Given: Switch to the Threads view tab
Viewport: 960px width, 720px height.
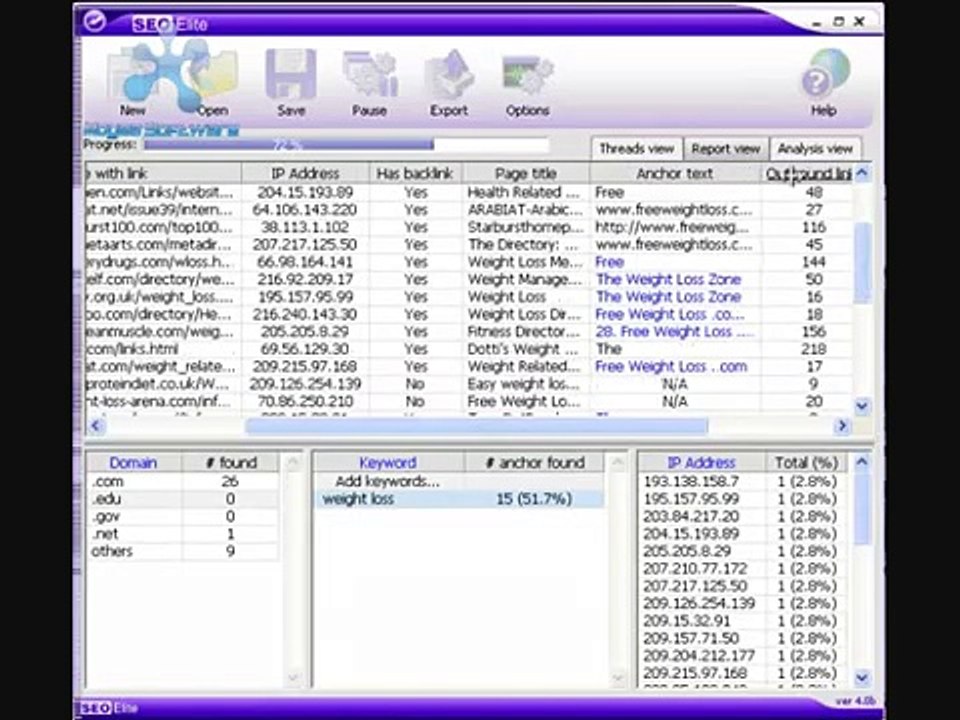Looking at the screenshot, I should tap(637, 149).
